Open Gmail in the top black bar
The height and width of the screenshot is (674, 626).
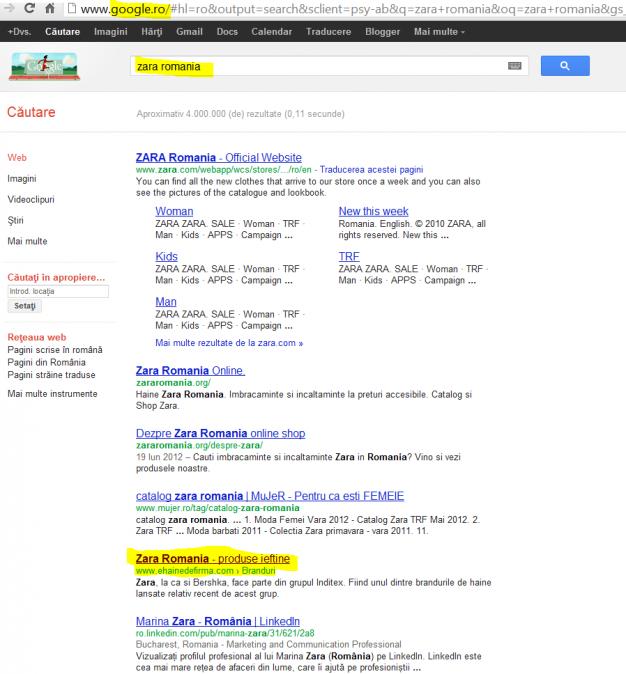189,32
